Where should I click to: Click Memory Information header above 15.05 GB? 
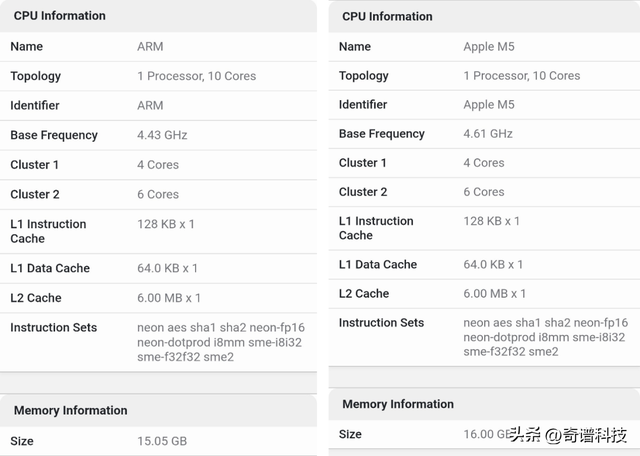(x=70, y=410)
